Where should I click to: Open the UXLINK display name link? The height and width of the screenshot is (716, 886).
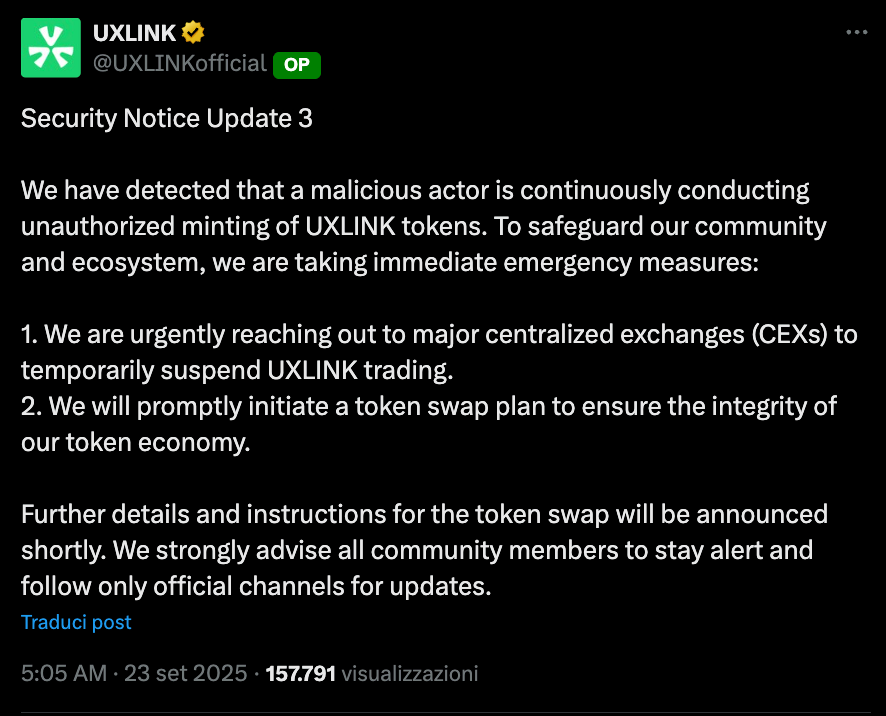(134, 33)
